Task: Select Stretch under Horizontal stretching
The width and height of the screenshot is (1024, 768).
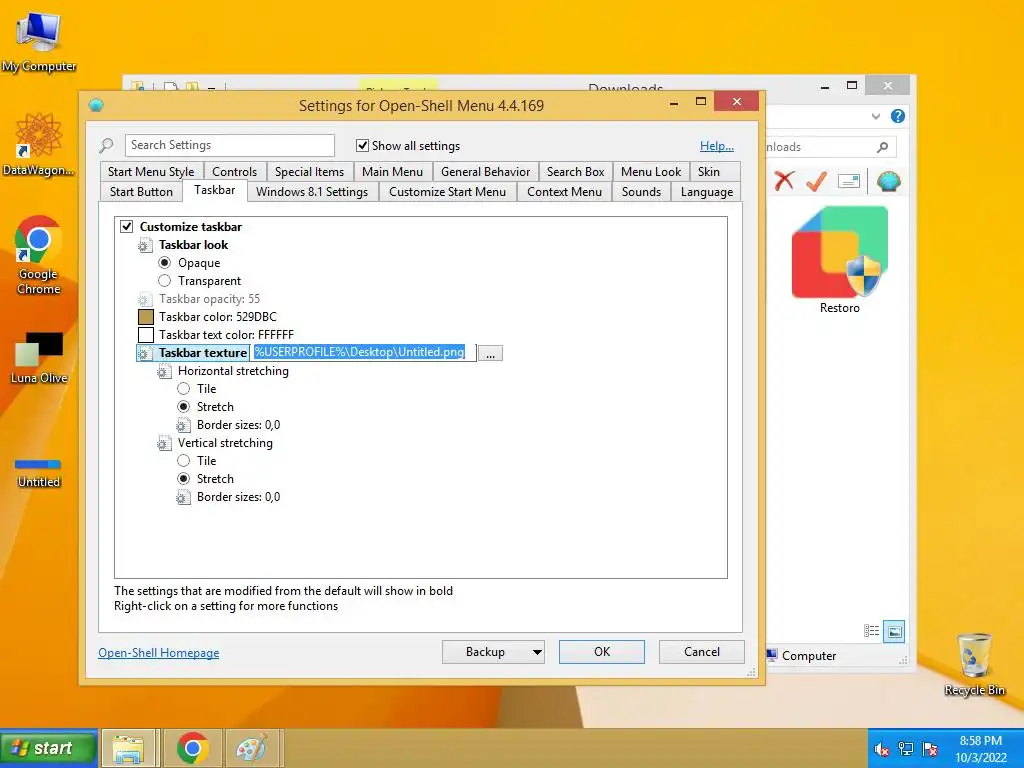Action: [x=184, y=407]
